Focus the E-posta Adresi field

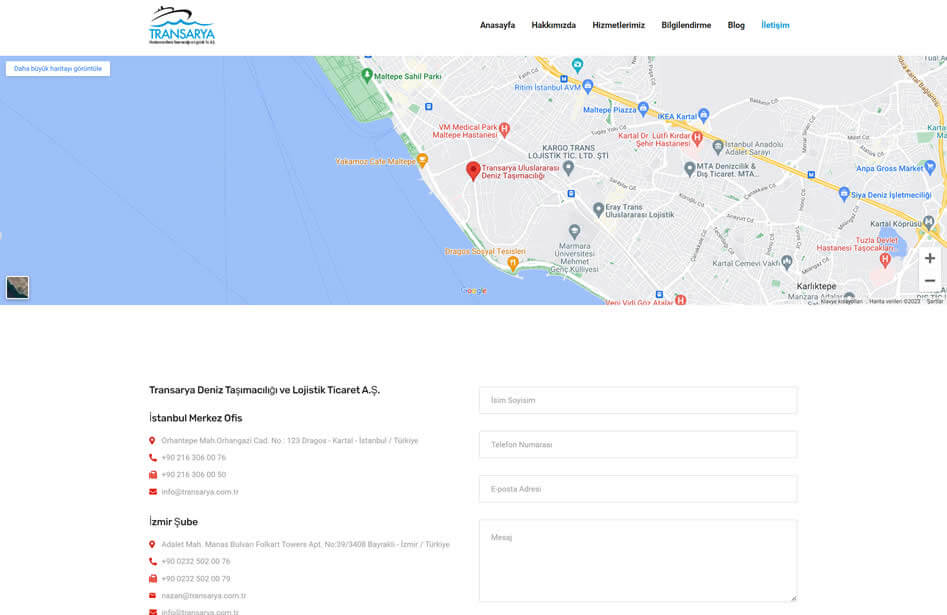coord(638,489)
